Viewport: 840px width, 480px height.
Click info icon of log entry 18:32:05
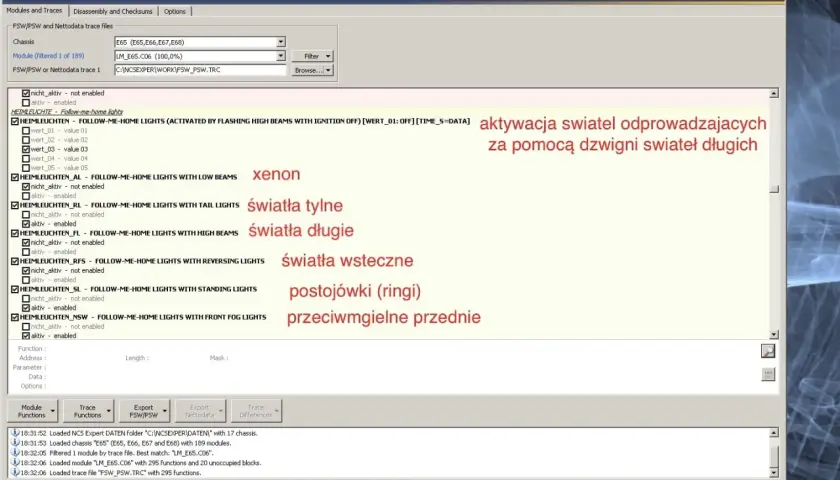(x=15, y=453)
